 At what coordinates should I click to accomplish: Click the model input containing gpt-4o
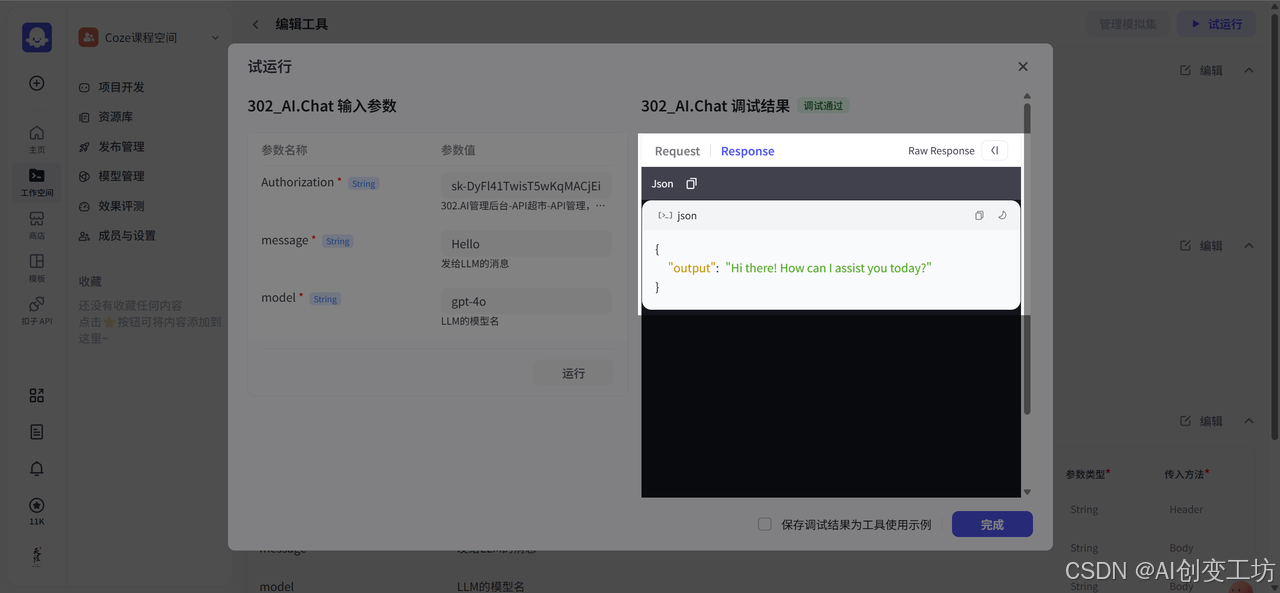(x=526, y=302)
